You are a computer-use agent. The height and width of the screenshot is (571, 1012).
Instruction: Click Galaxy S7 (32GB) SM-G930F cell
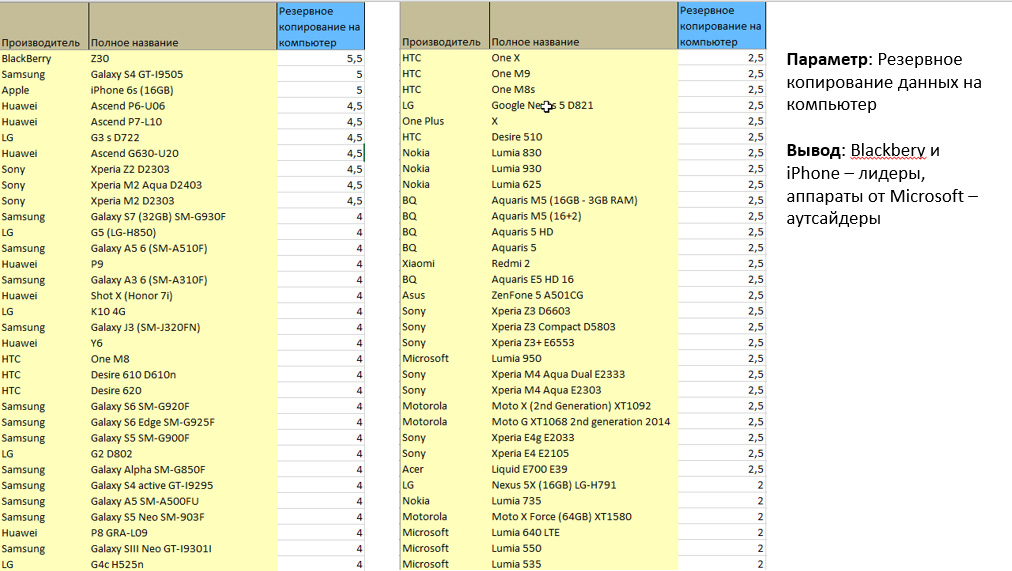183,217
